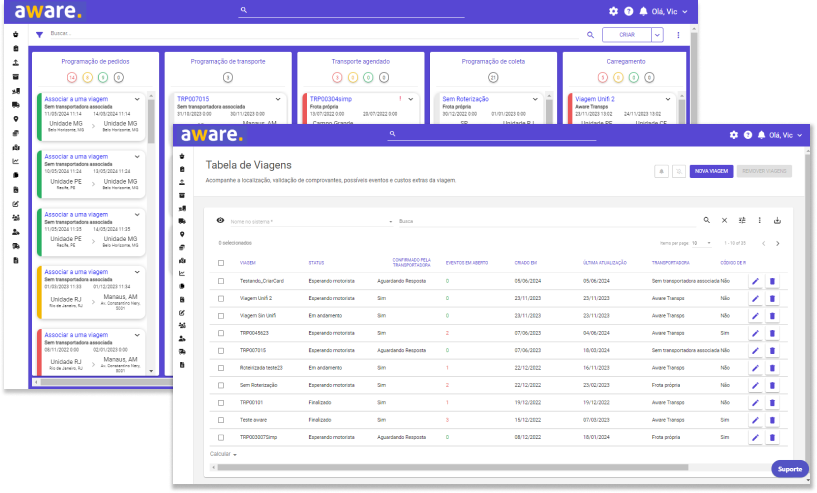This screenshot has height=493, width=817.
Task: Click the horizontal scrollbar below the trips table
Action: [452, 467]
